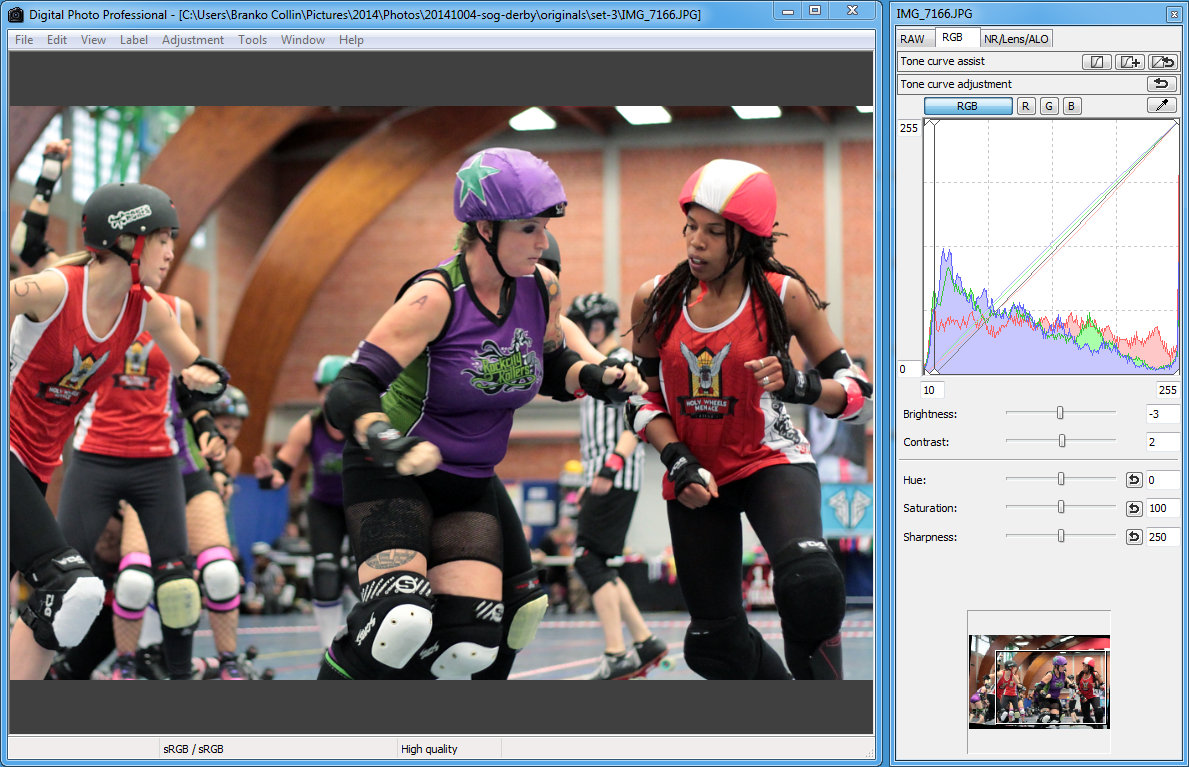Switch the tone curve to G channel

pyautogui.click(x=1049, y=106)
